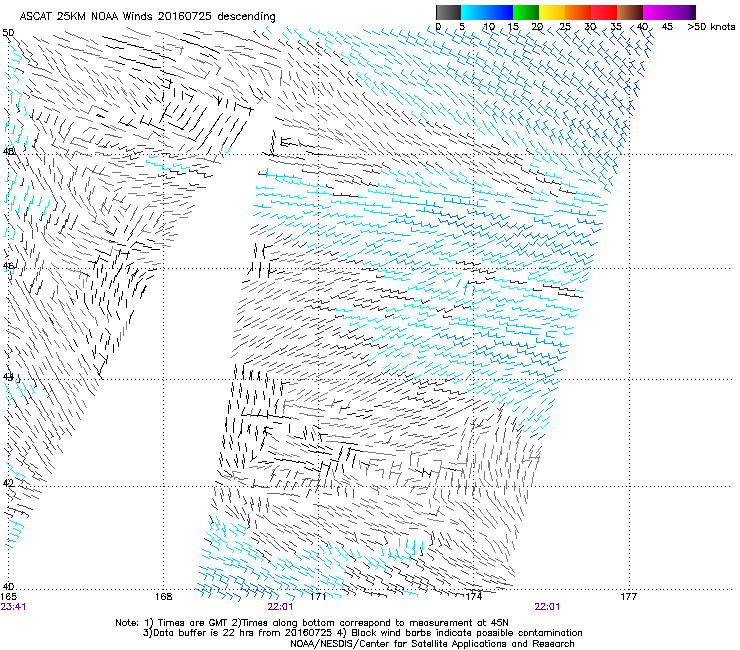Screen dimensions: 740x650
Task: Click the purple 22:01 time near 176
Action: pos(547,607)
